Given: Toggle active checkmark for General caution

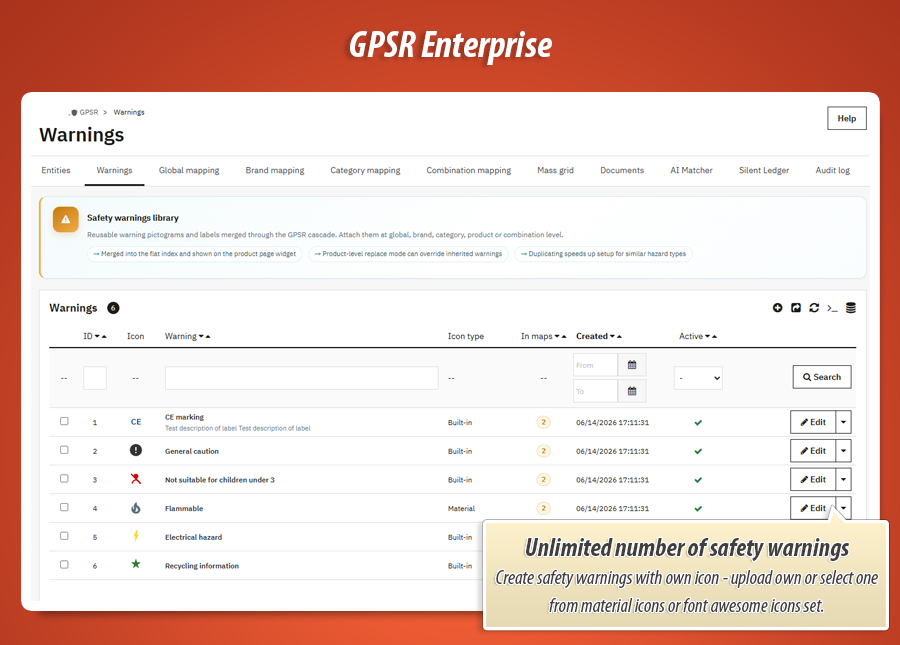Looking at the screenshot, I should click(698, 452).
